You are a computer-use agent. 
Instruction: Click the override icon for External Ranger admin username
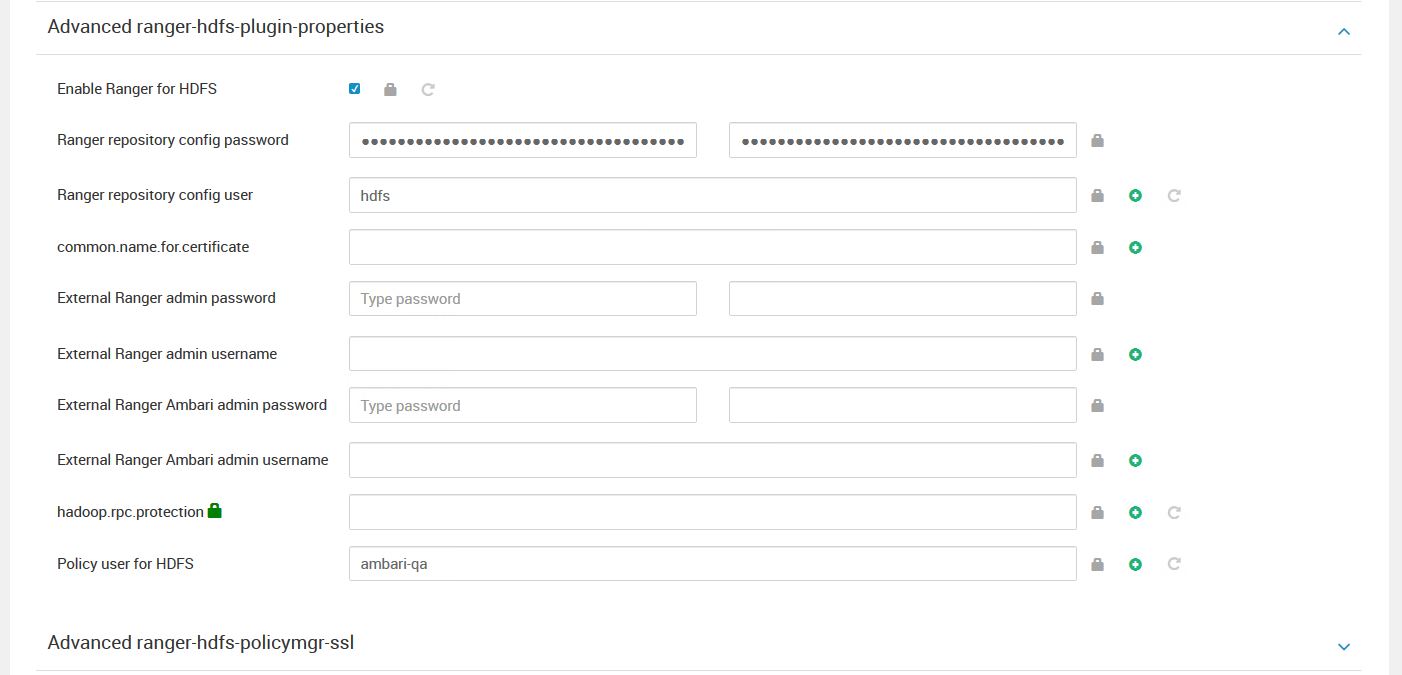pyautogui.click(x=1135, y=354)
